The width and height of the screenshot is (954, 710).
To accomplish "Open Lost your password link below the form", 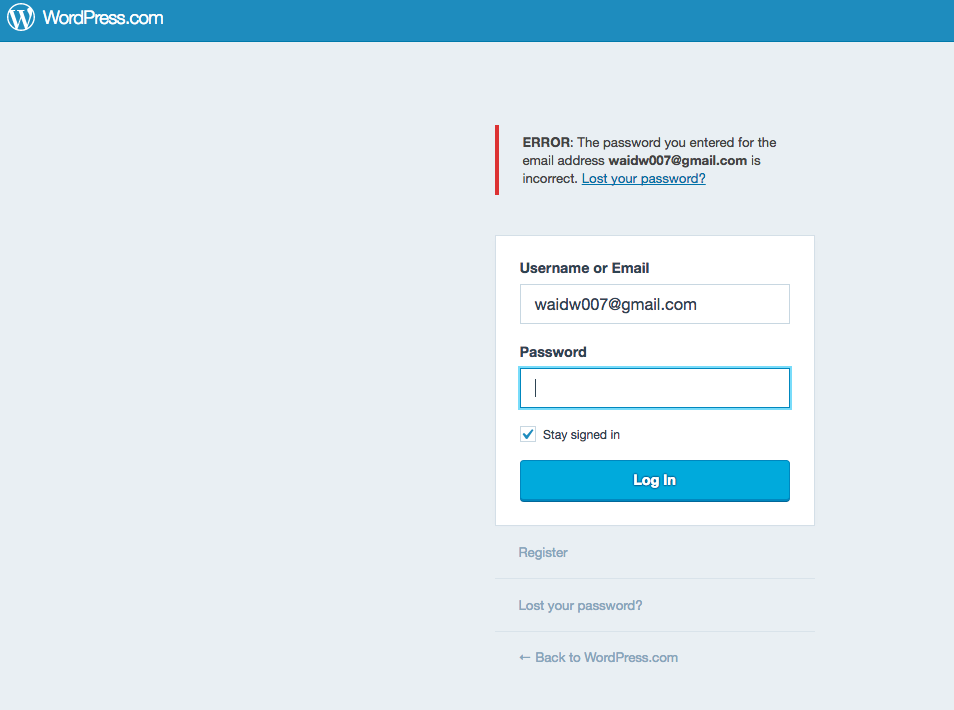I will (580, 605).
